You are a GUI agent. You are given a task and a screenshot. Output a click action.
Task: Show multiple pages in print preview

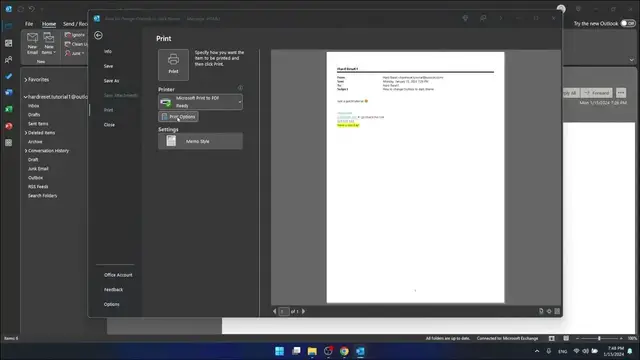[557, 311]
